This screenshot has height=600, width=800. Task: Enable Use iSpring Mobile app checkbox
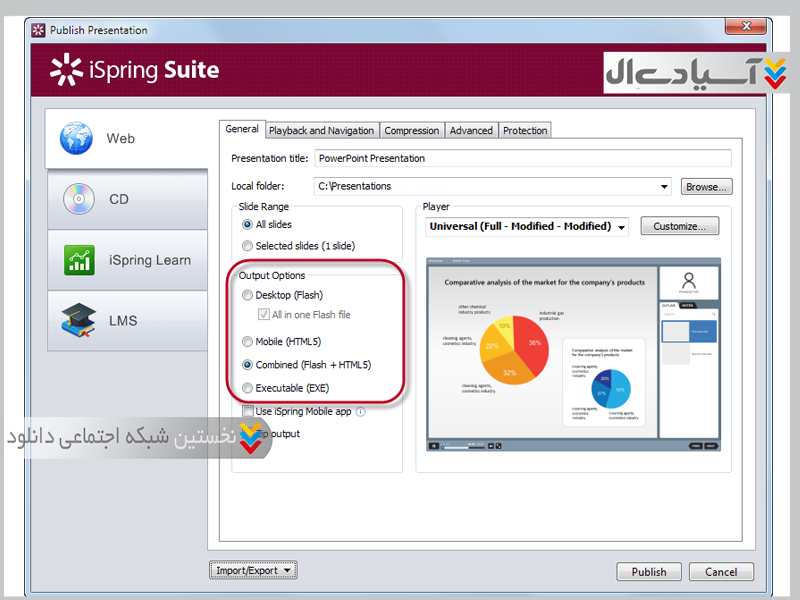(248, 411)
